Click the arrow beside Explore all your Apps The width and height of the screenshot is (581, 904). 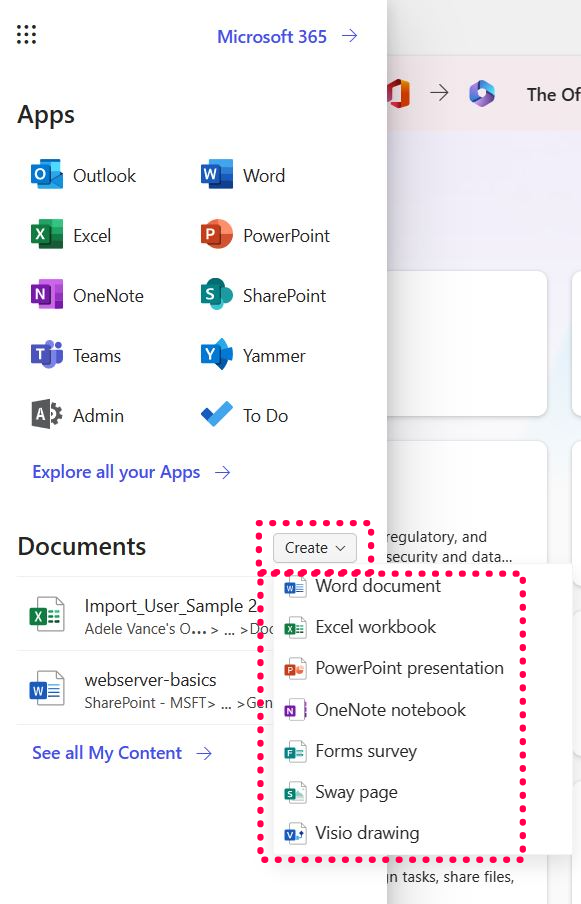(222, 473)
